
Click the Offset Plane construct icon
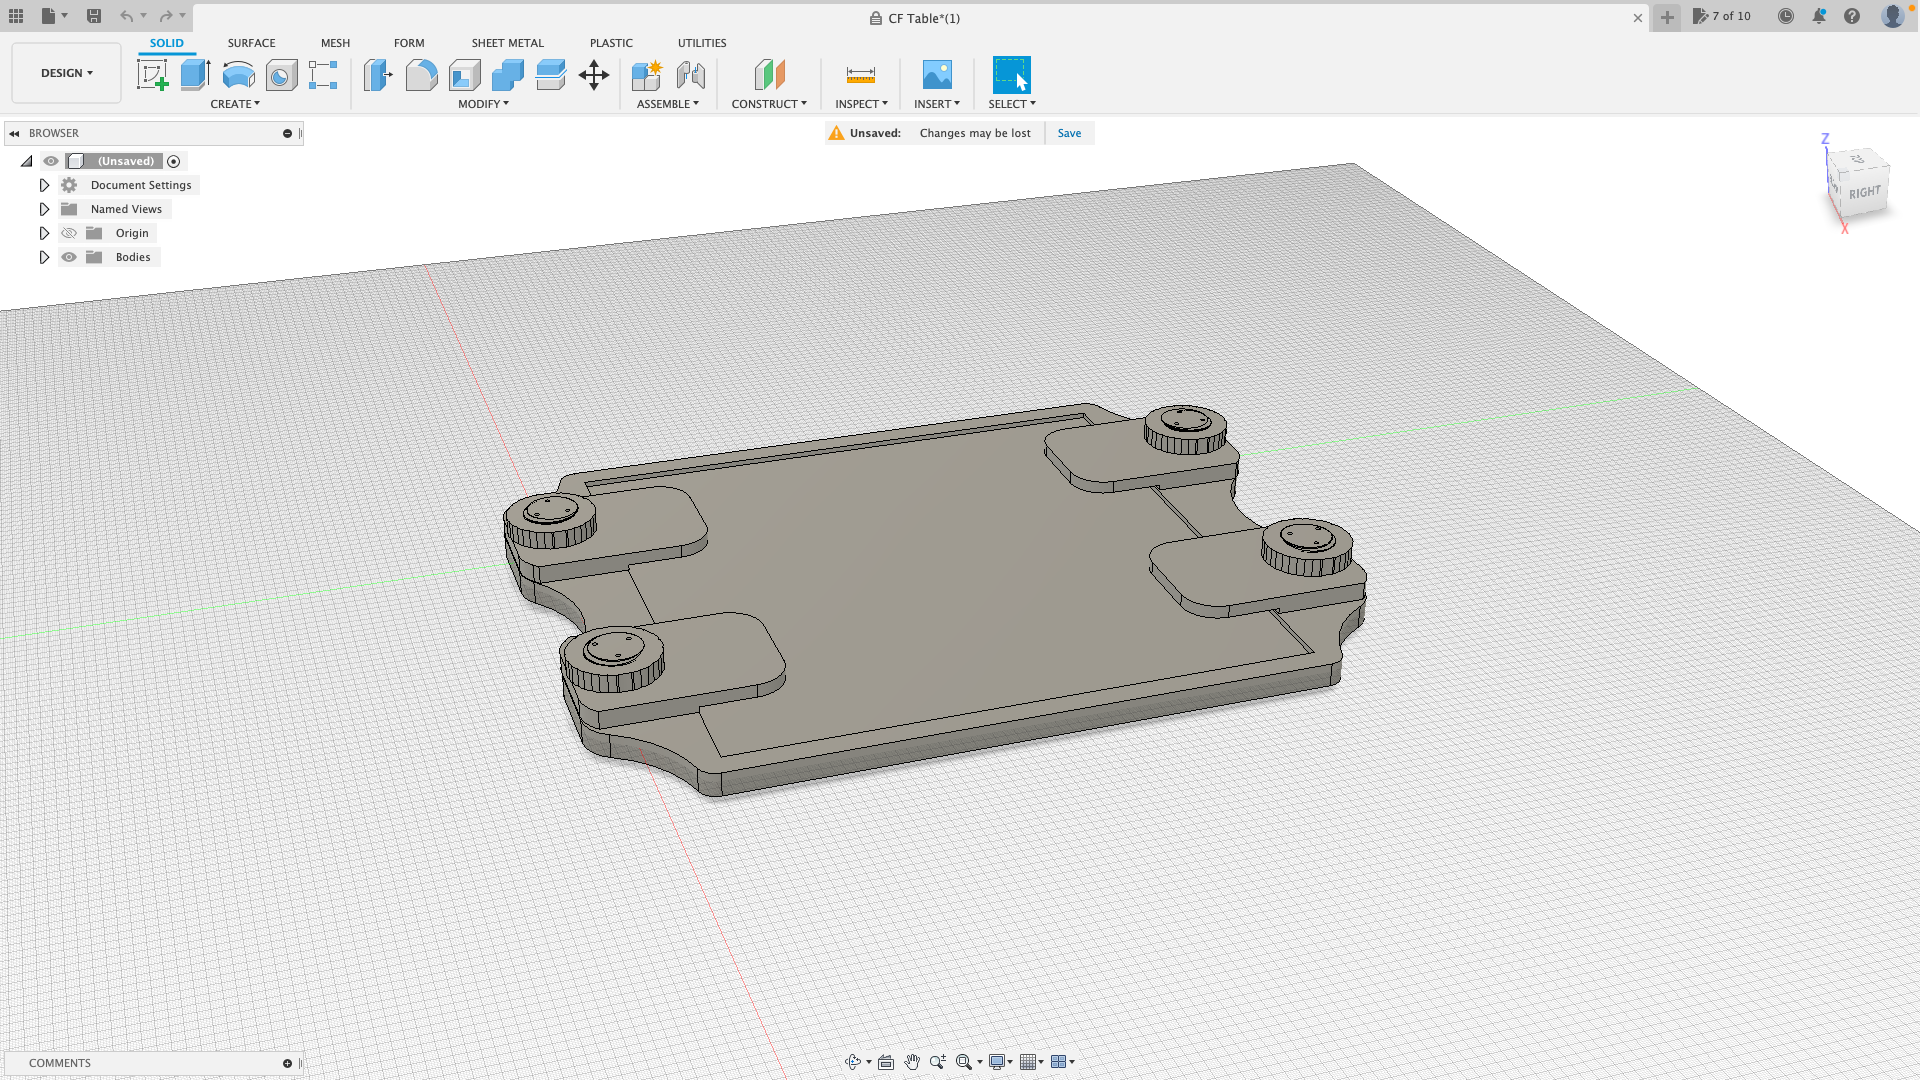pos(769,75)
